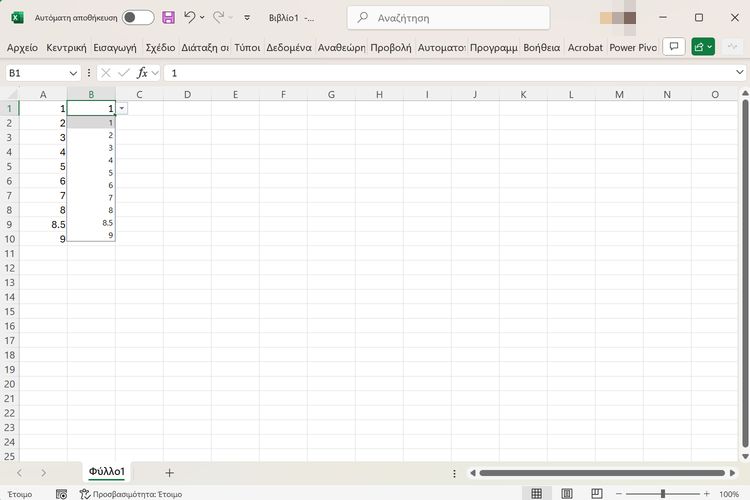Image resolution: width=750 pixels, height=500 pixels.
Task: Add a new sheet with plus icon
Action: coord(169,472)
